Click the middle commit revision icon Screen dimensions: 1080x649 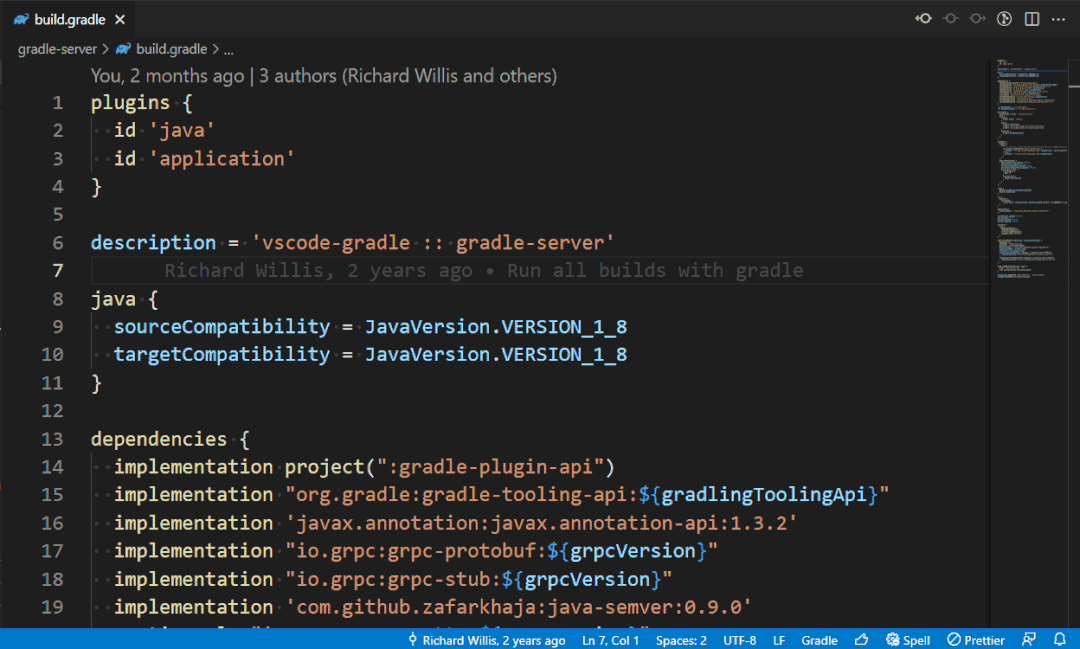point(951,19)
